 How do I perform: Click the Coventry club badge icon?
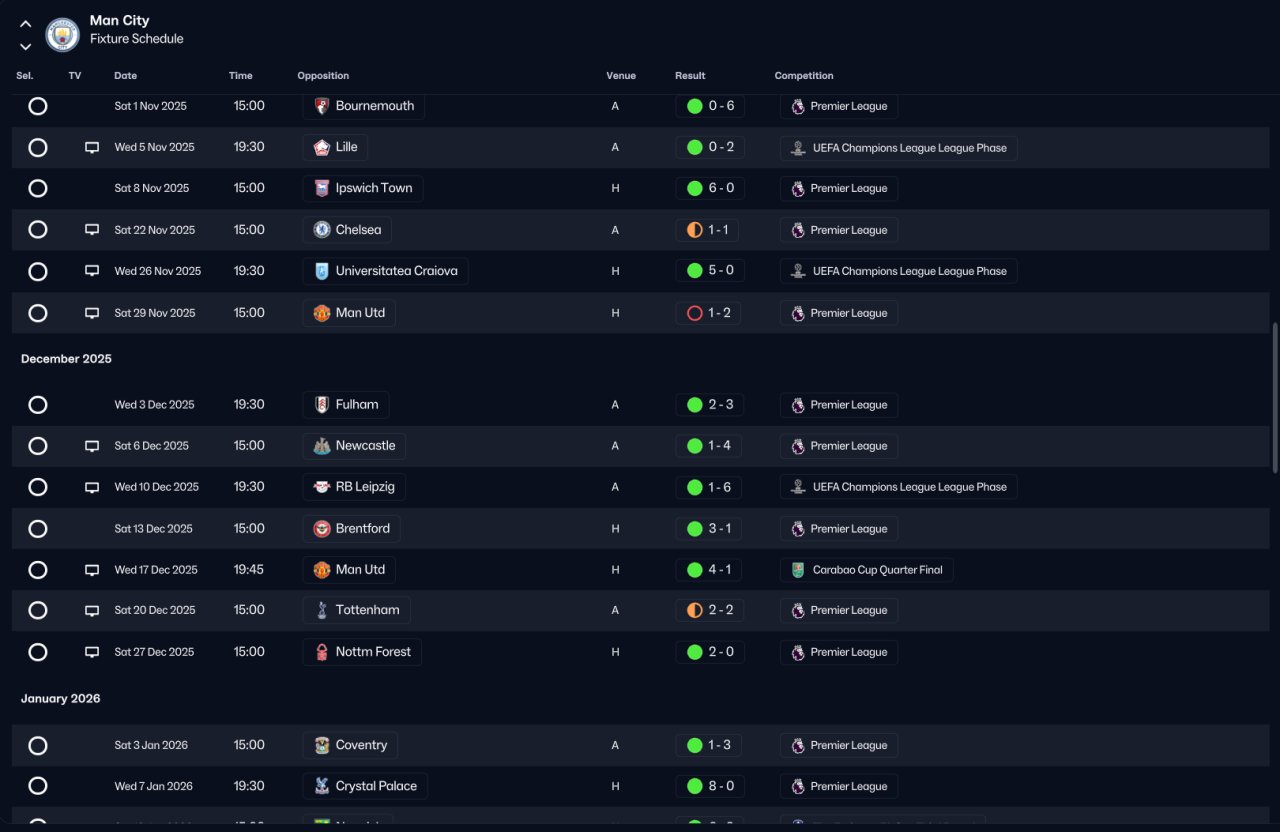[322, 745]
